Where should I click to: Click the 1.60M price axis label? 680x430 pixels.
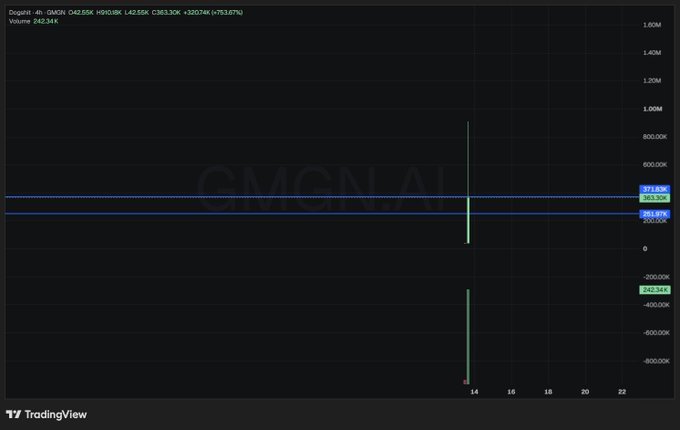(x=652, y=25)
